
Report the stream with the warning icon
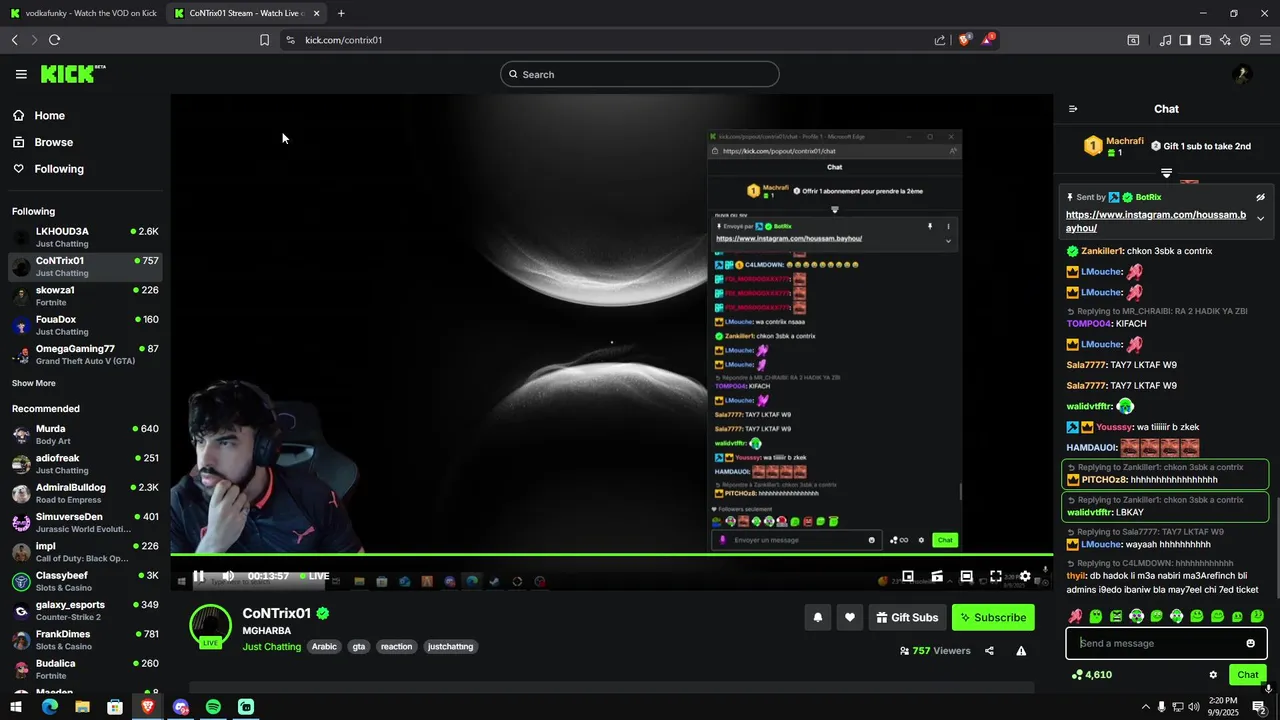pos(1021,651)
